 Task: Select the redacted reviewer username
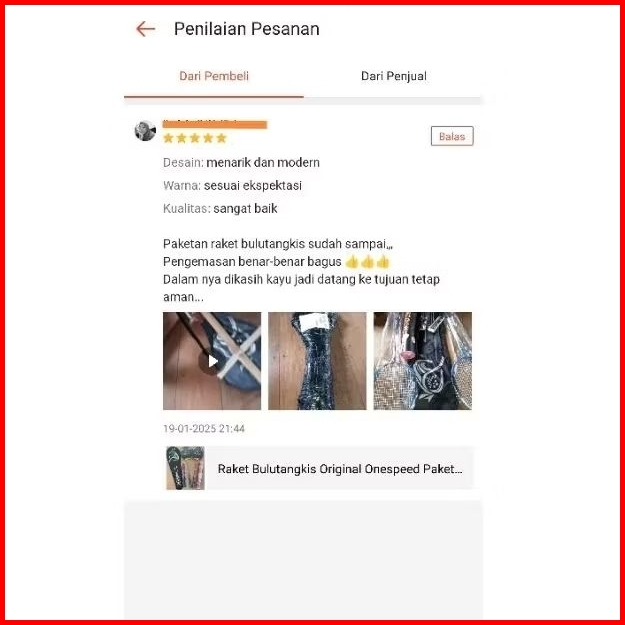214,124
